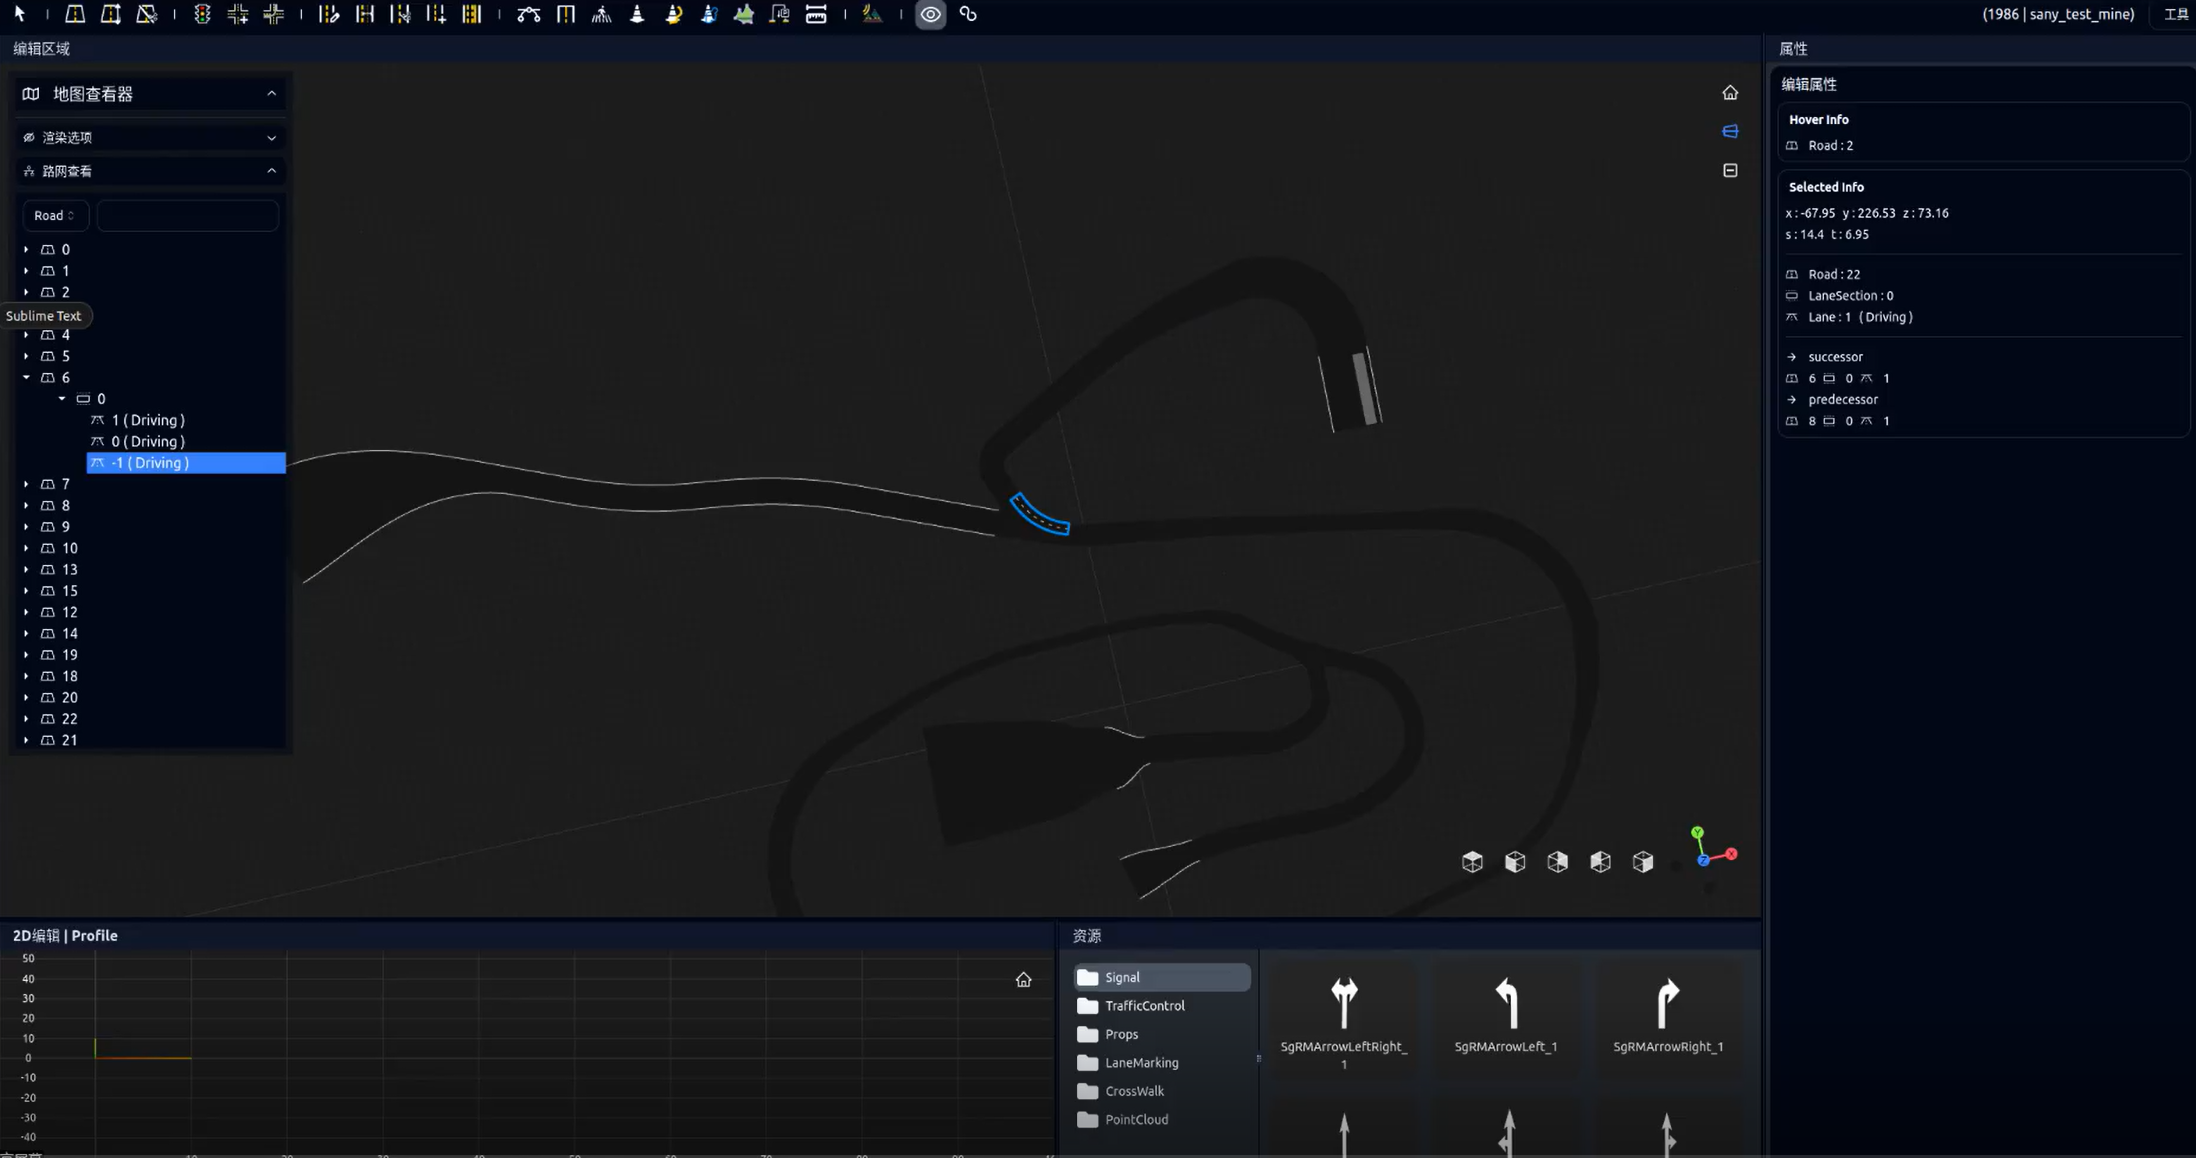Image resolution: width=2196 pixels, height=1158 pixels.
Task: Click the minus square viewport icon
Action: [x=1730, y=170]
